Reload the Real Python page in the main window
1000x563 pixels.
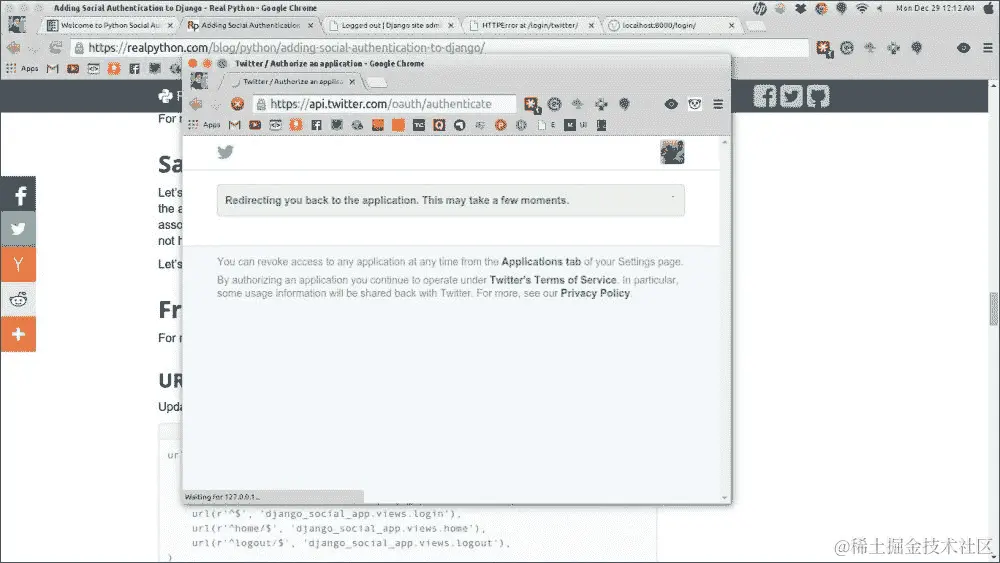[55, 48]
